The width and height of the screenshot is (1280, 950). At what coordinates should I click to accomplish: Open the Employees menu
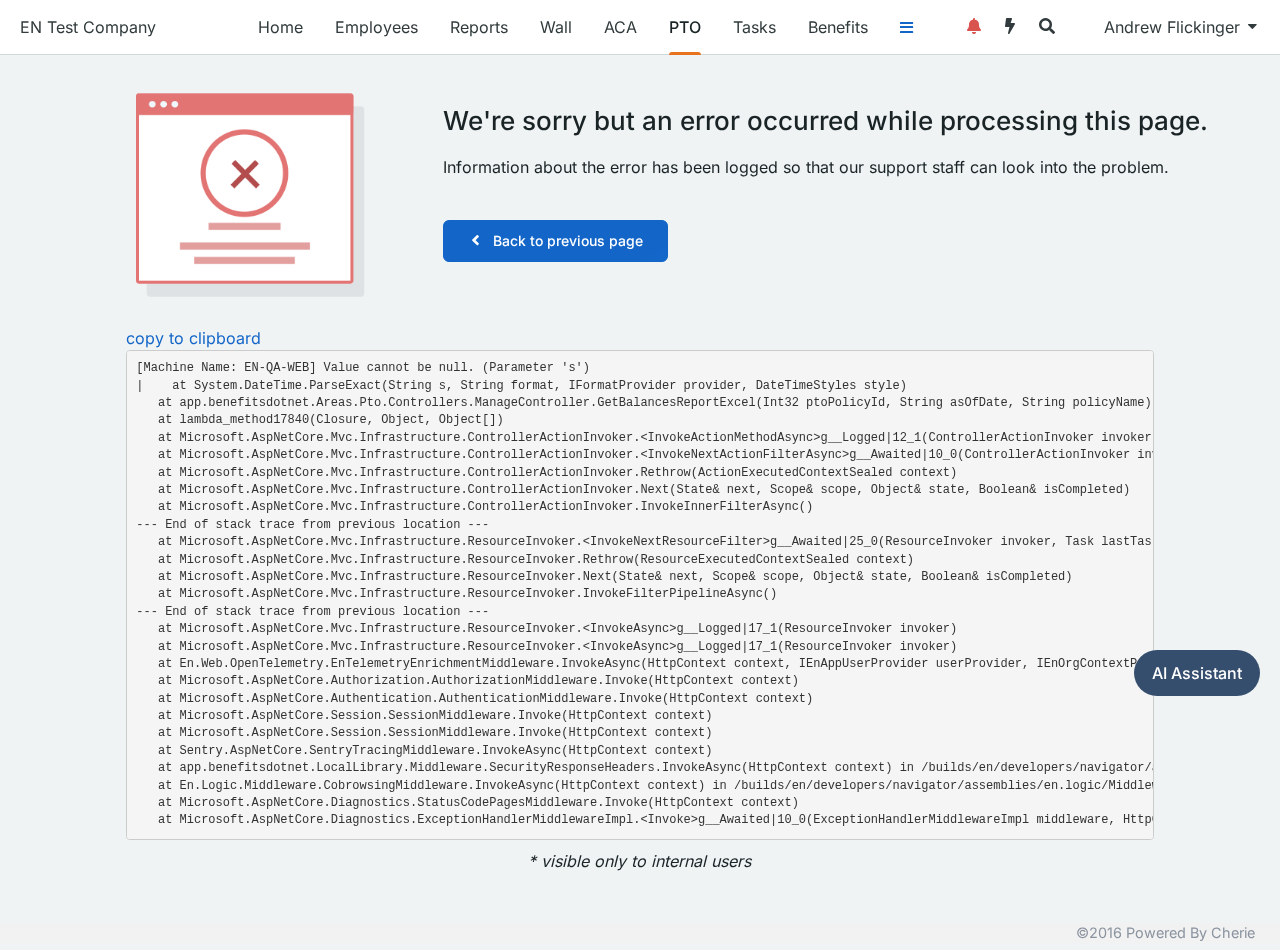pyautogui.click(x=376, y=27)
